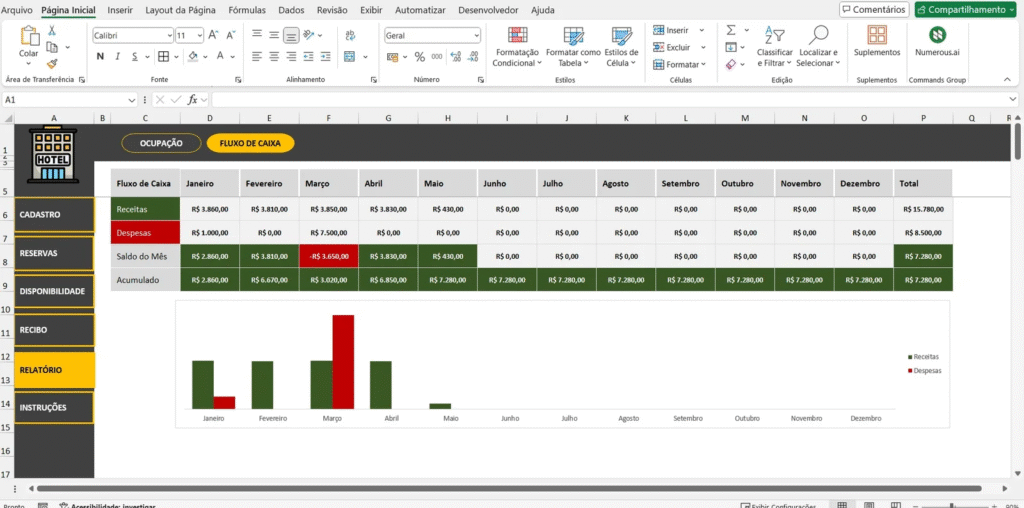Expand the Name Box dropdown arrow
The height and width of the screenshot is (508, 1024).
pos(131,100)
